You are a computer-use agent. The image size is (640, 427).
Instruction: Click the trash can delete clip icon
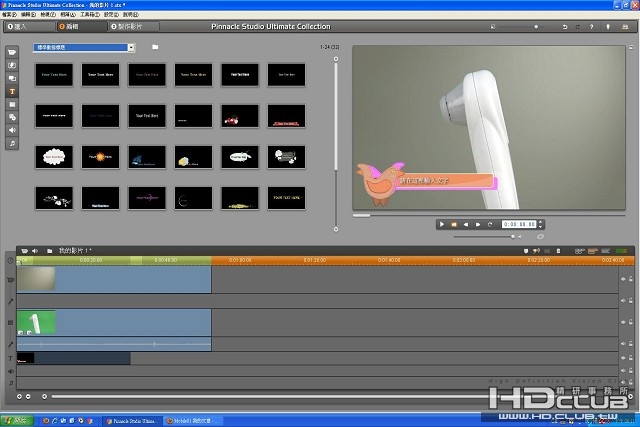558,251
